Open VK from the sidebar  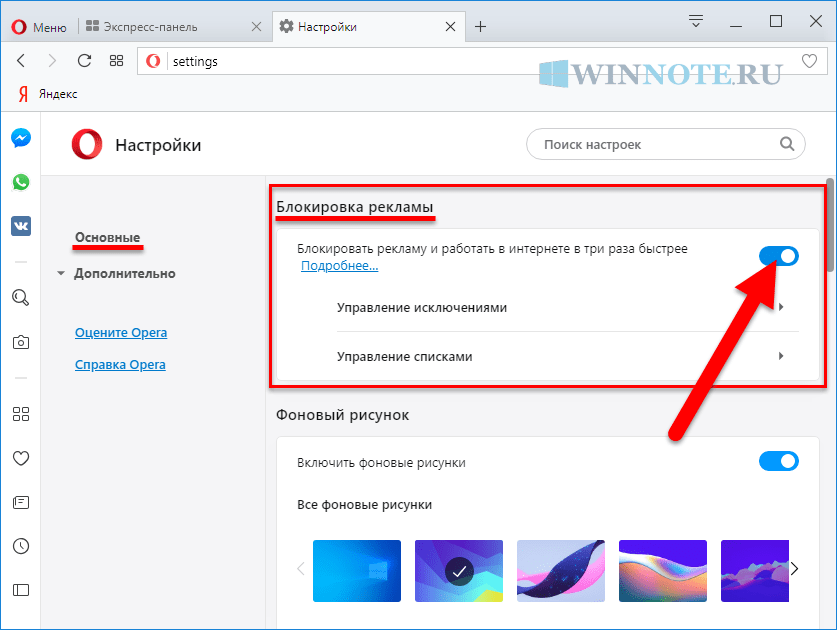21,226
